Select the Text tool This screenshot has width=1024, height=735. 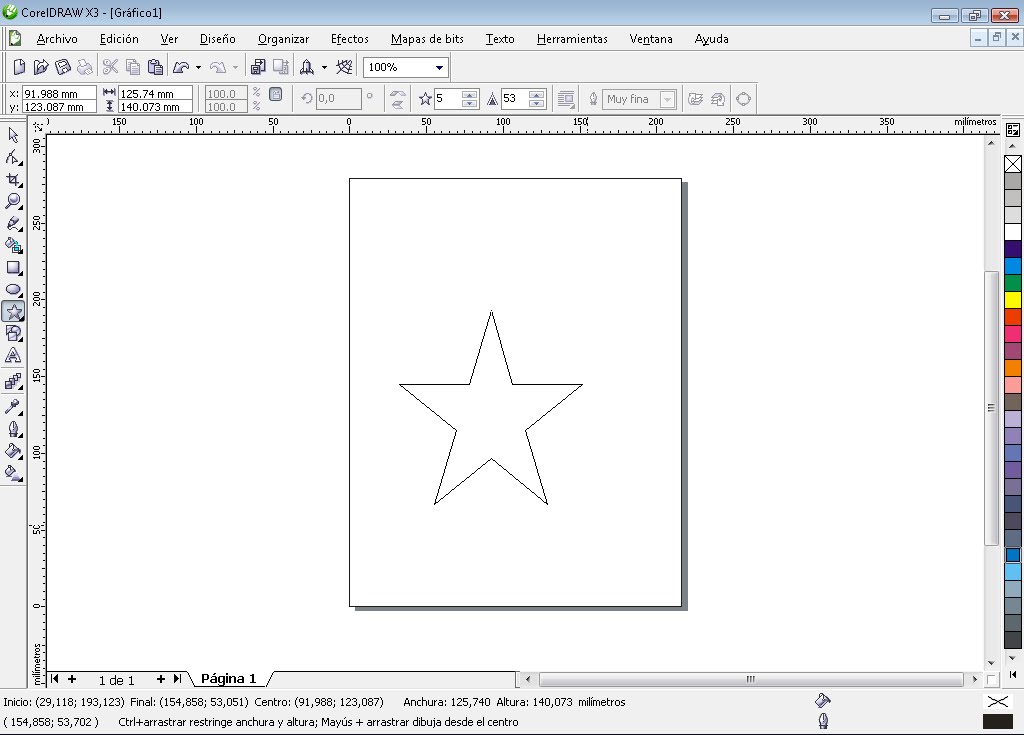(x=13, y=355)
